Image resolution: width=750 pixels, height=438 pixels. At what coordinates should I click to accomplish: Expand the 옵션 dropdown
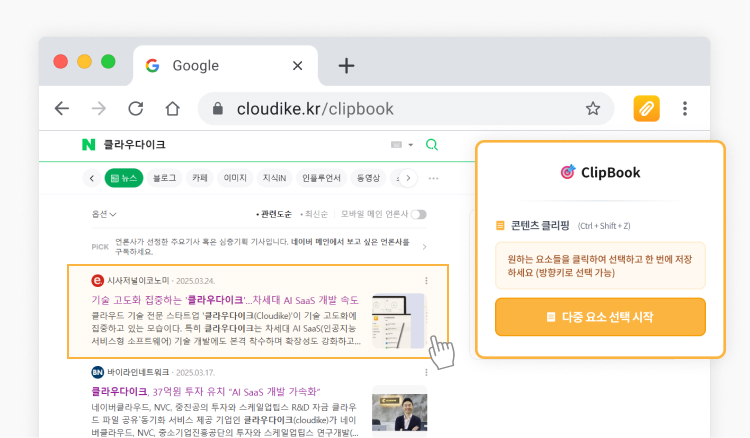click(x=104, y=214)
